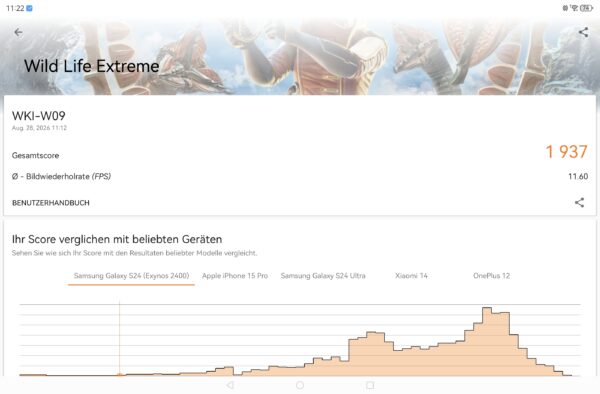
Task: Switch to Samsung Galaxy S24 Ultra tab
Action: pos(323,276)
